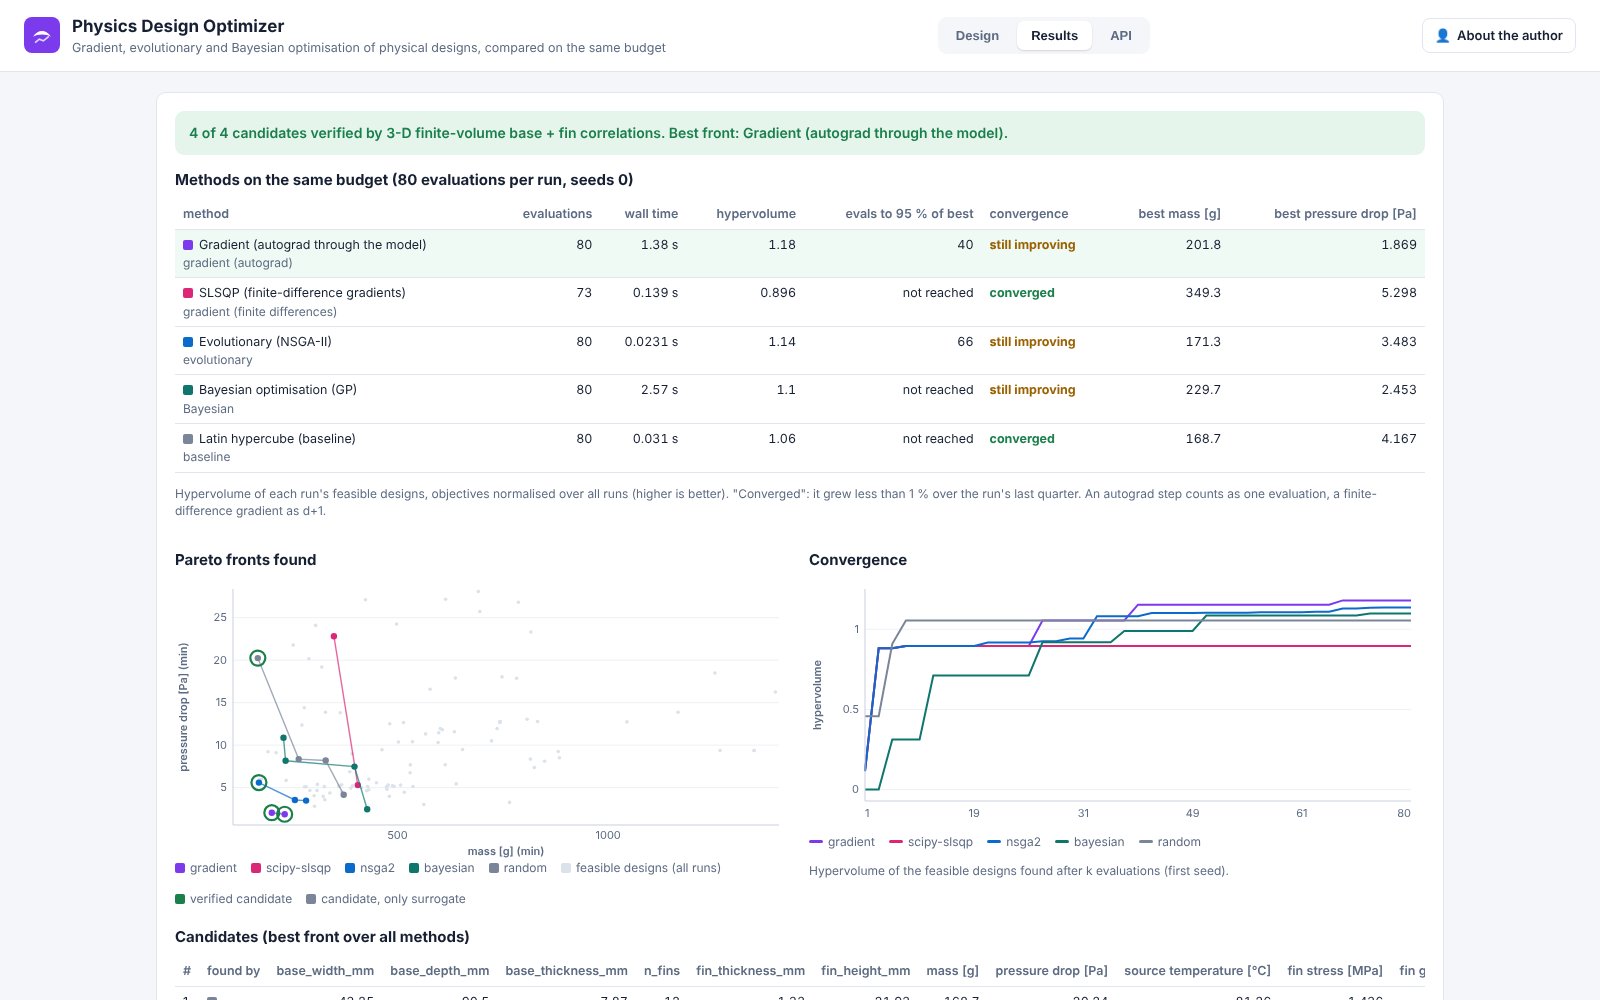
Task: Click the person icon in About the author
Action: pyautogui.click(x=1442, y=35)
